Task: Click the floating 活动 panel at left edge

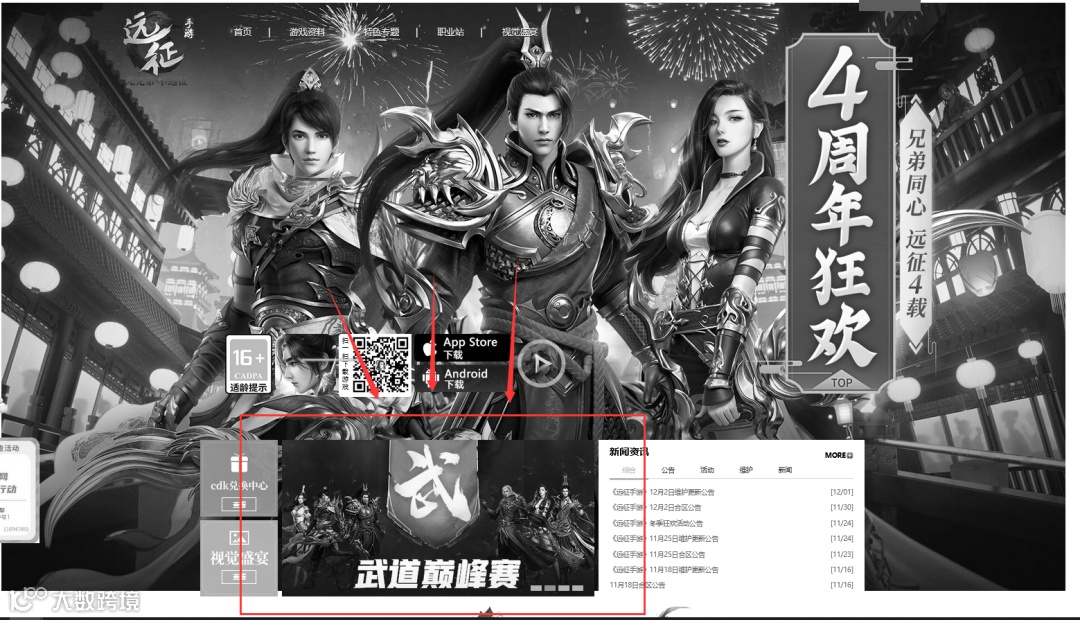Action: [17, 489]
